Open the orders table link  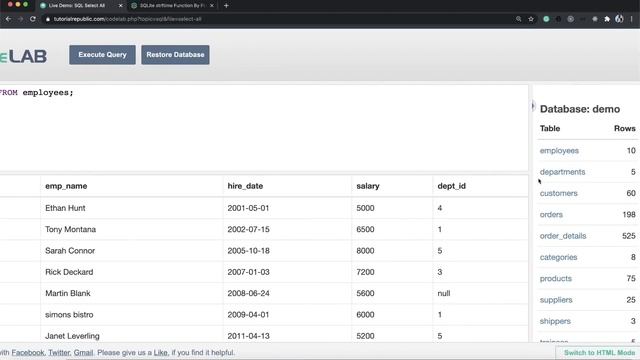(551, 214)
